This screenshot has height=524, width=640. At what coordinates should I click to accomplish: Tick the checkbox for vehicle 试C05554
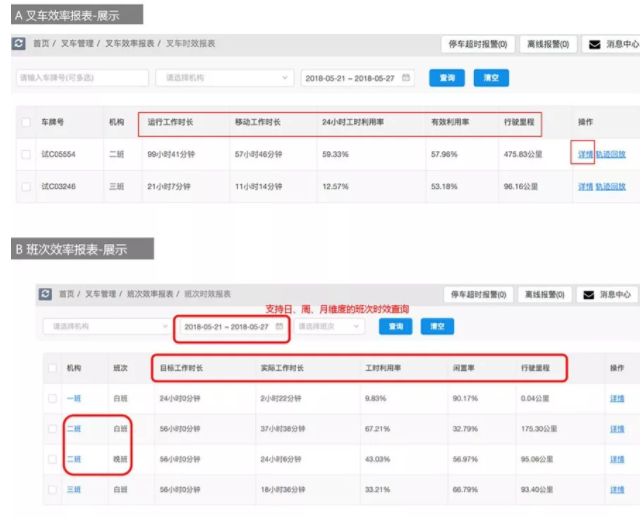[x=26, y=155]
